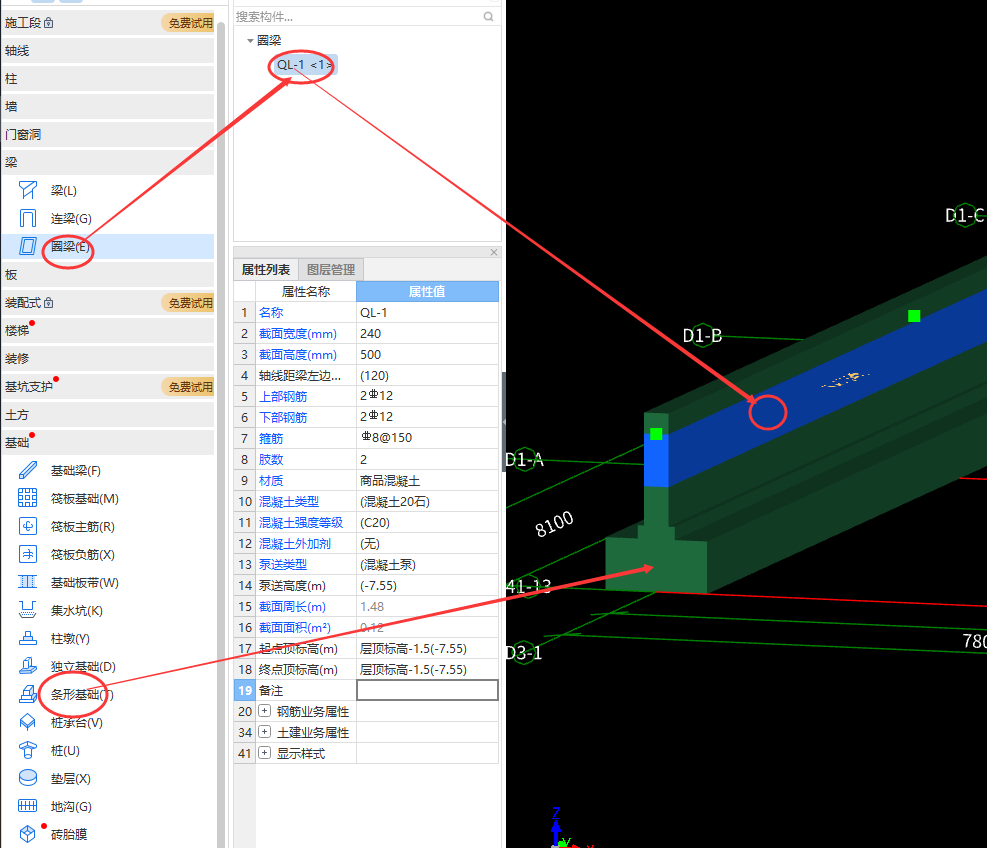Click 免费试用 badge next to 基坑支护
Image resolution: width=987 pixels, height=848 pixels.
tap(188, 387)
